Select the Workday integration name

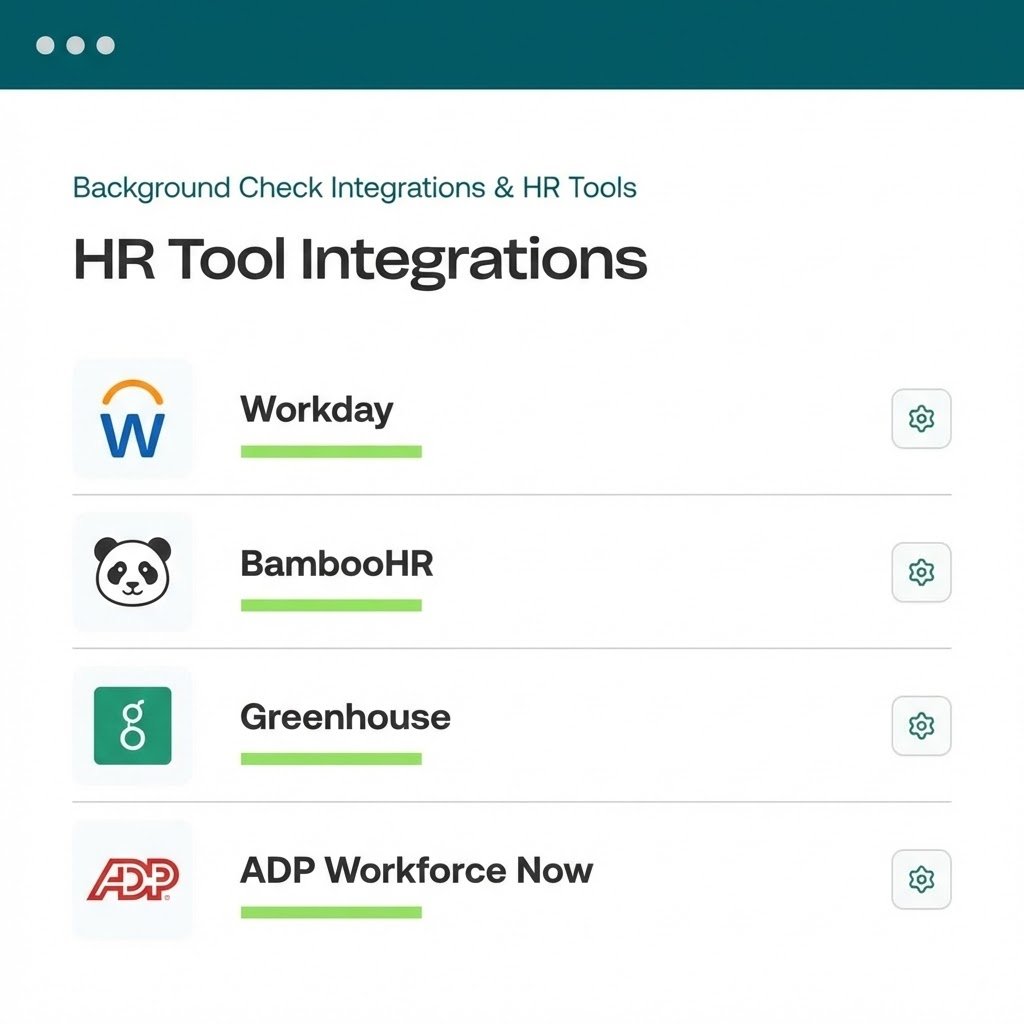[x=317, y=409]
